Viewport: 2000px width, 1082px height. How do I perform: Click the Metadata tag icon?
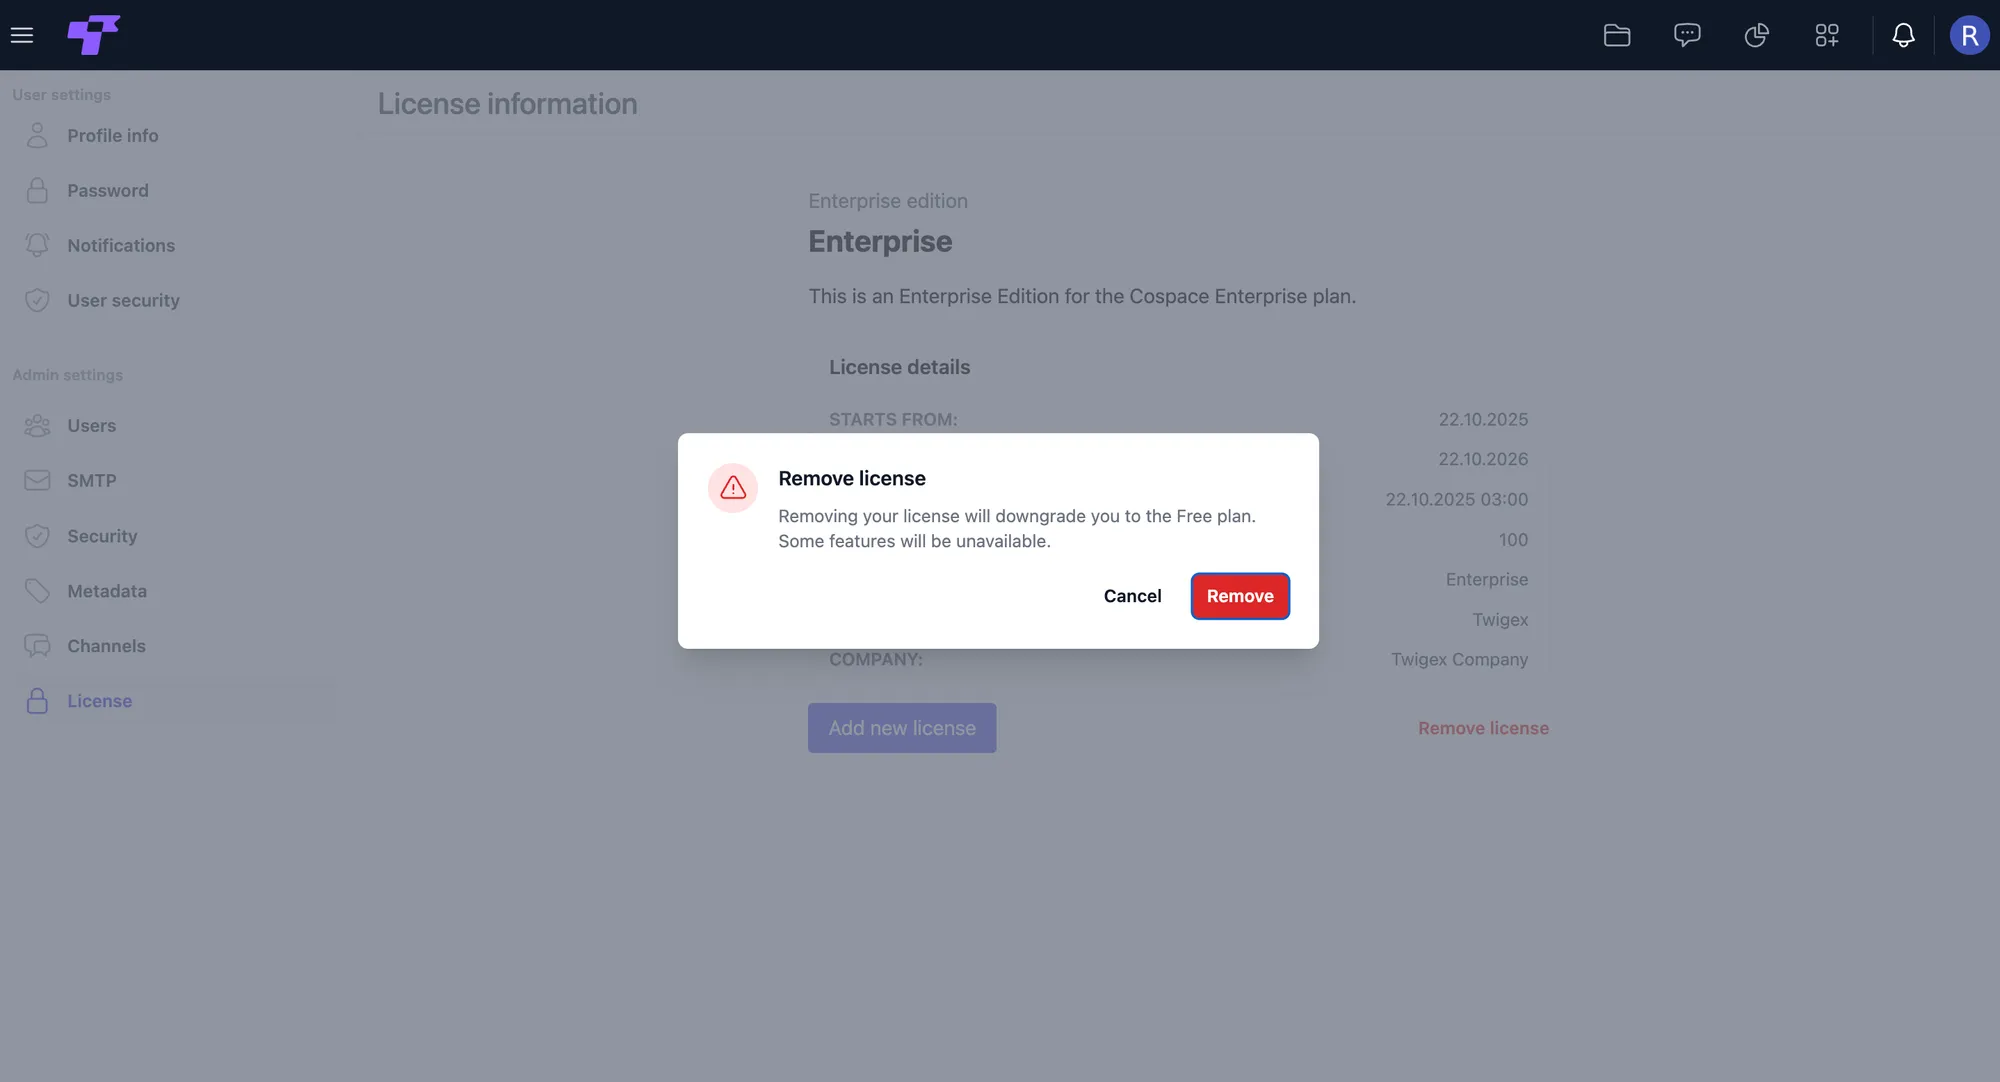coord(37,591)
